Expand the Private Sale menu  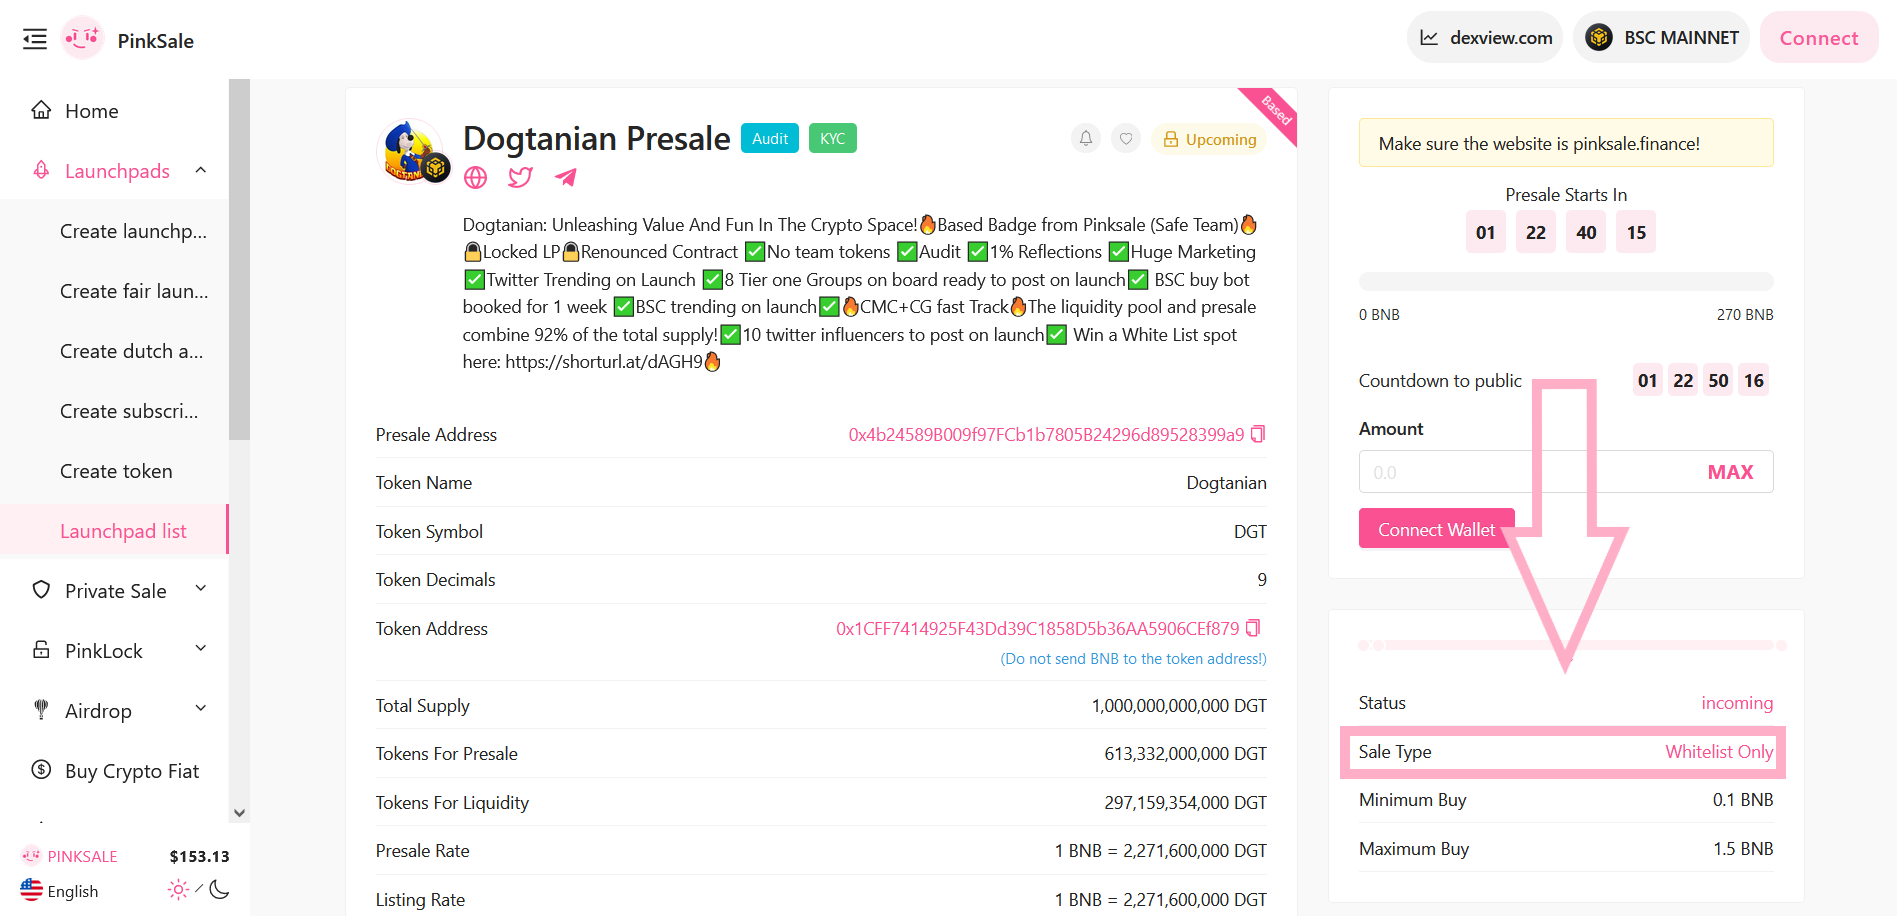coord(114,590)
